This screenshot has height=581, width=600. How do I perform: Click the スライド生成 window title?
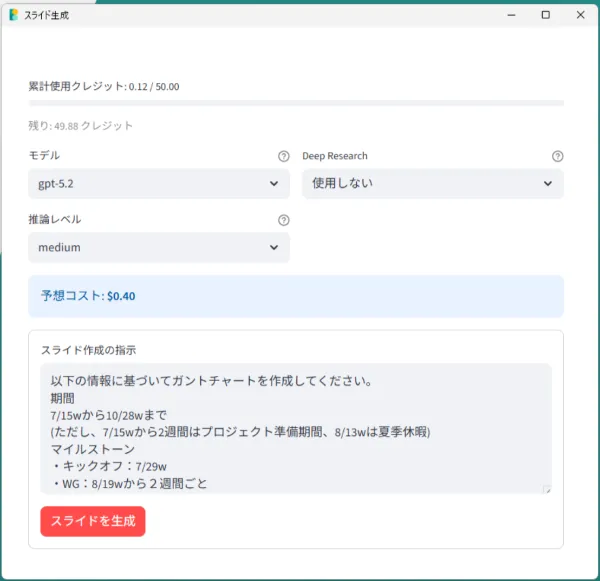click(46, 15)
